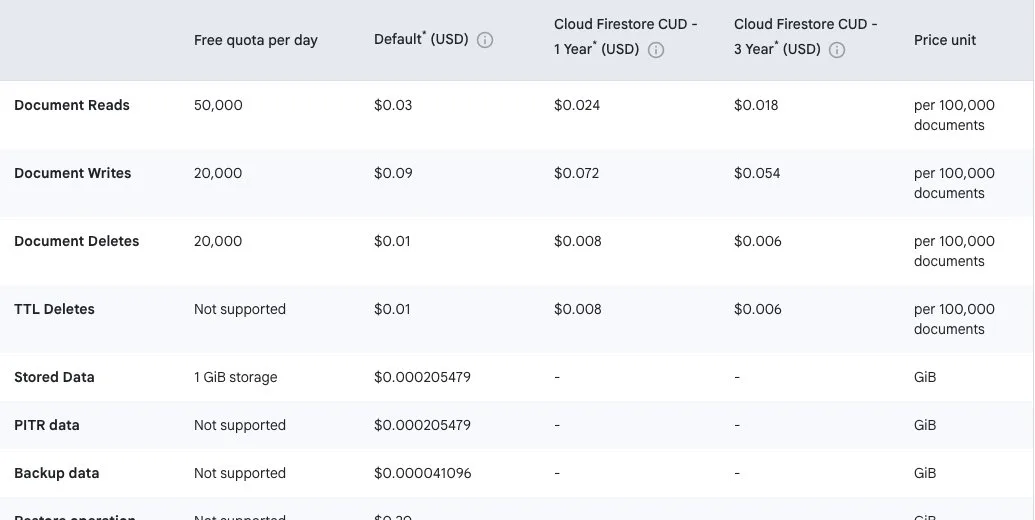The image size is (1035, 520).
Task: Click info icon beside Default (USD) header
Action: 484,40
